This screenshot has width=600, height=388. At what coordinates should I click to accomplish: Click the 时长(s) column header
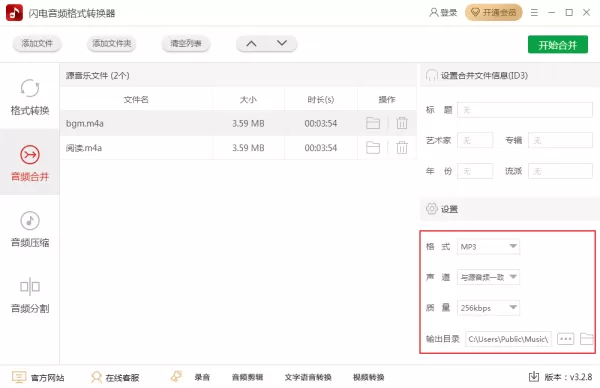tap(321, 99)
